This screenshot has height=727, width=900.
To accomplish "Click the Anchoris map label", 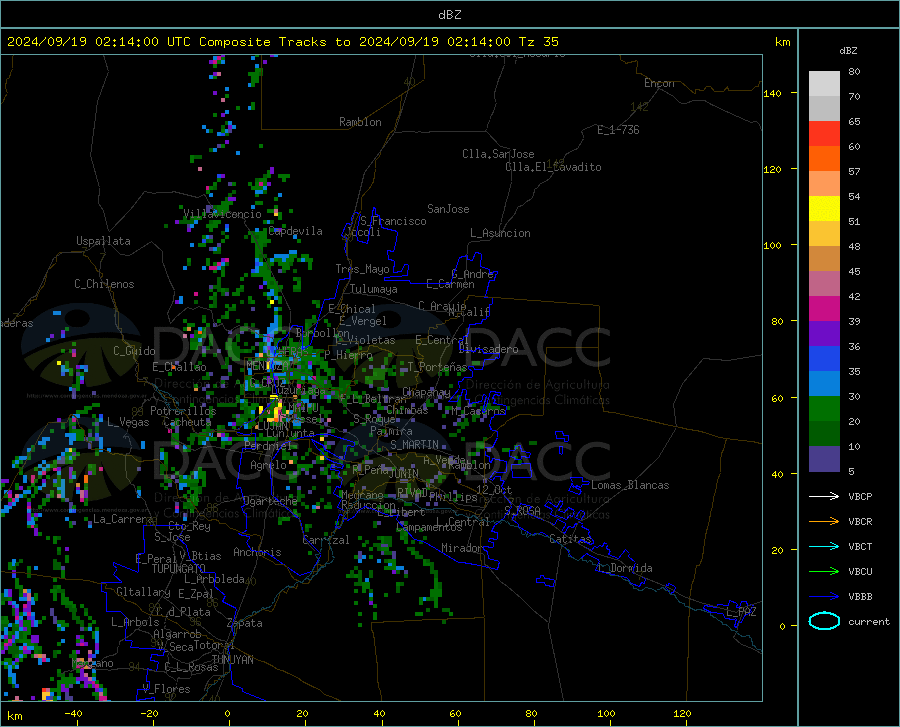I will [257, 553].
